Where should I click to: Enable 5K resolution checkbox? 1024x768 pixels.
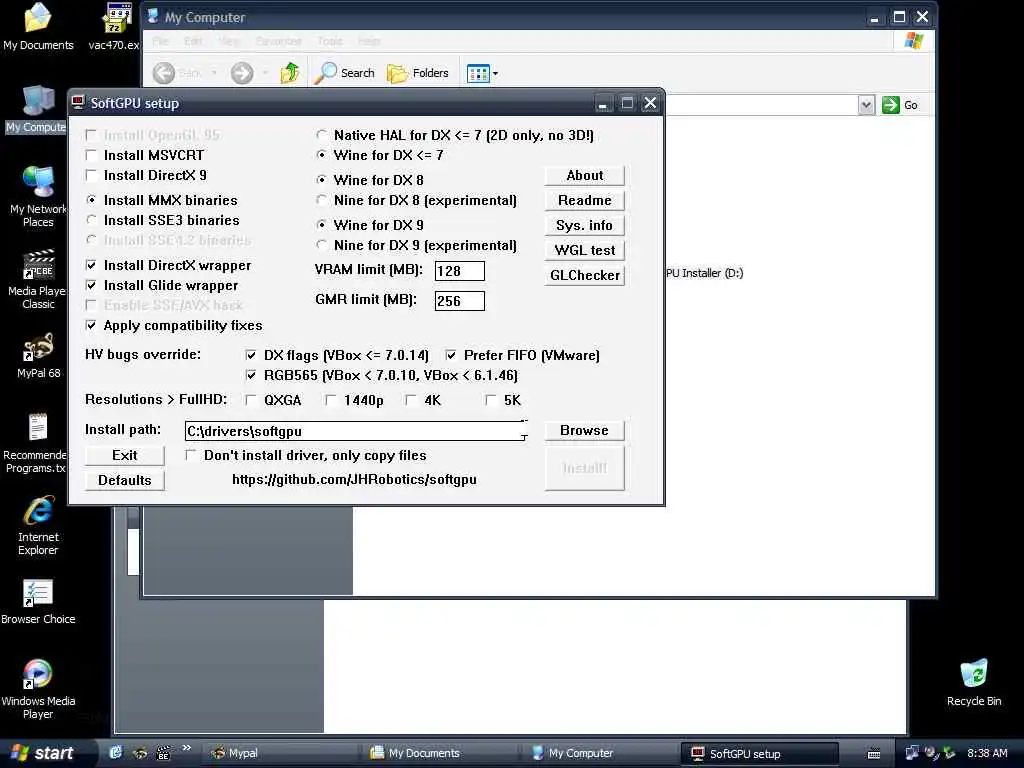[491, 400]
